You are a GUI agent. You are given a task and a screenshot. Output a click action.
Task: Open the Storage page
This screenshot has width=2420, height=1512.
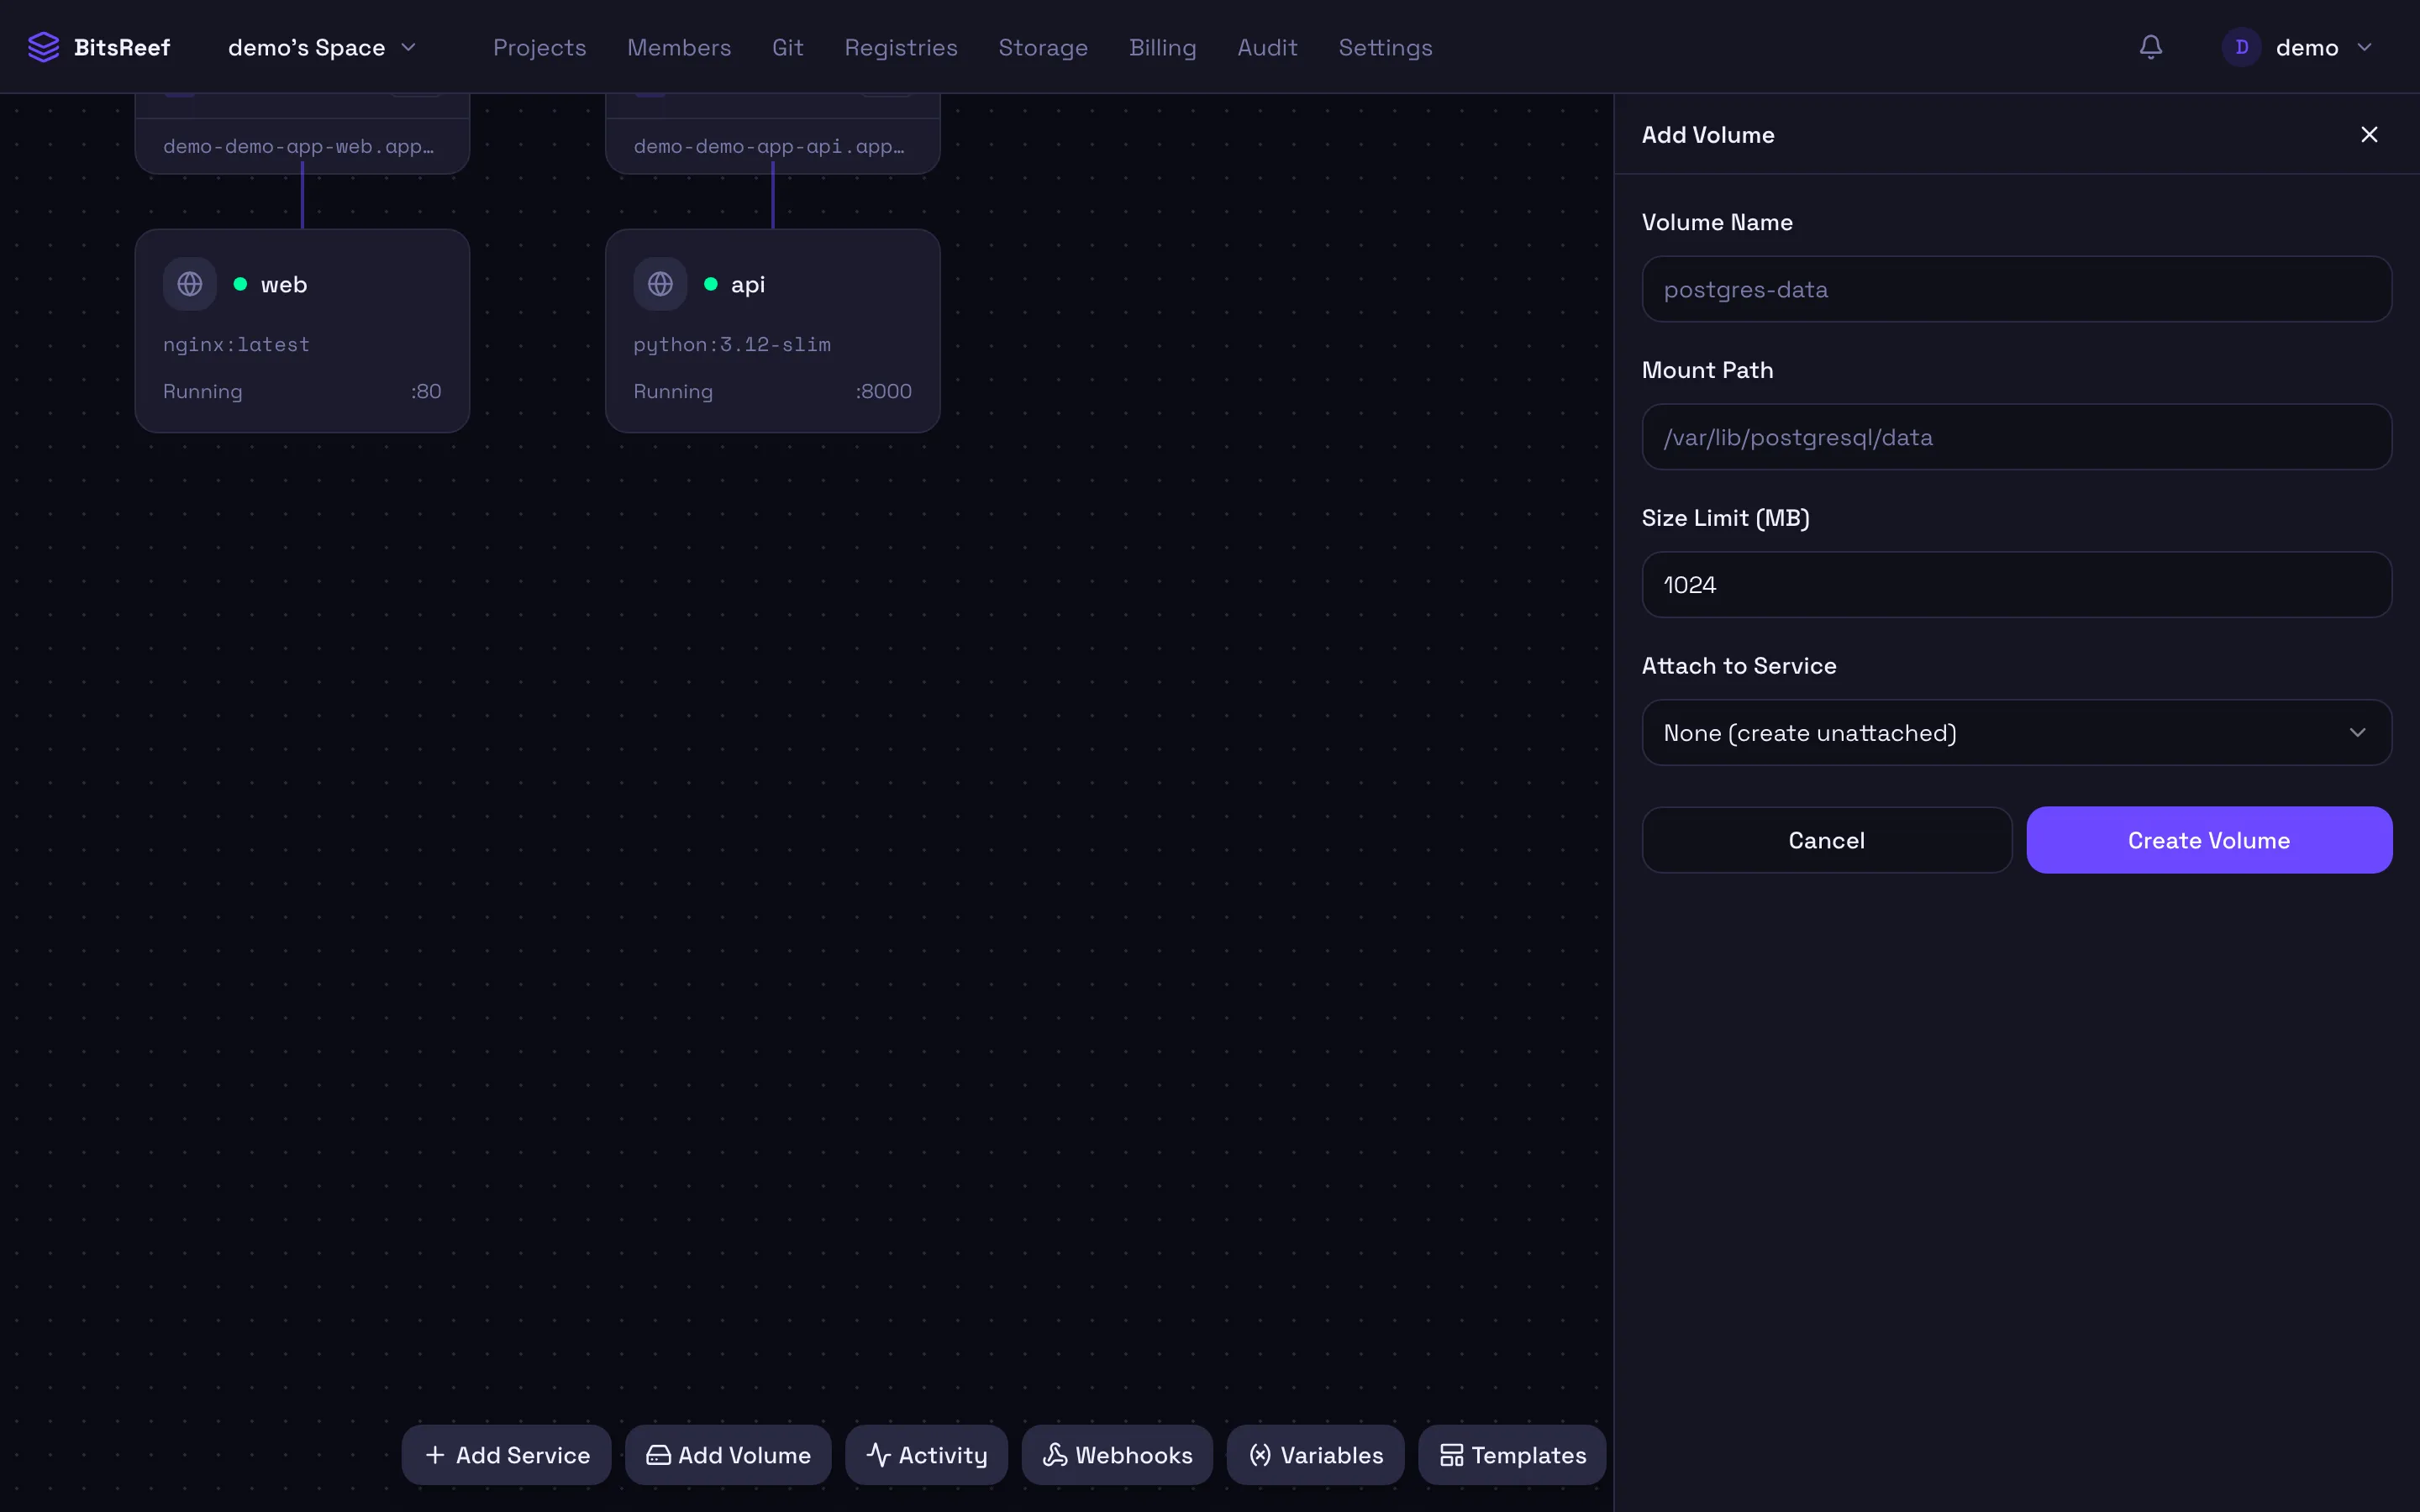point(1043,47)
